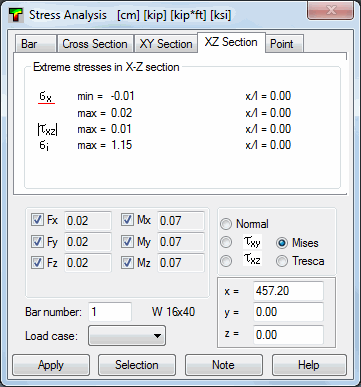Click the underlined sigma x stress symbol

(46, 97)
